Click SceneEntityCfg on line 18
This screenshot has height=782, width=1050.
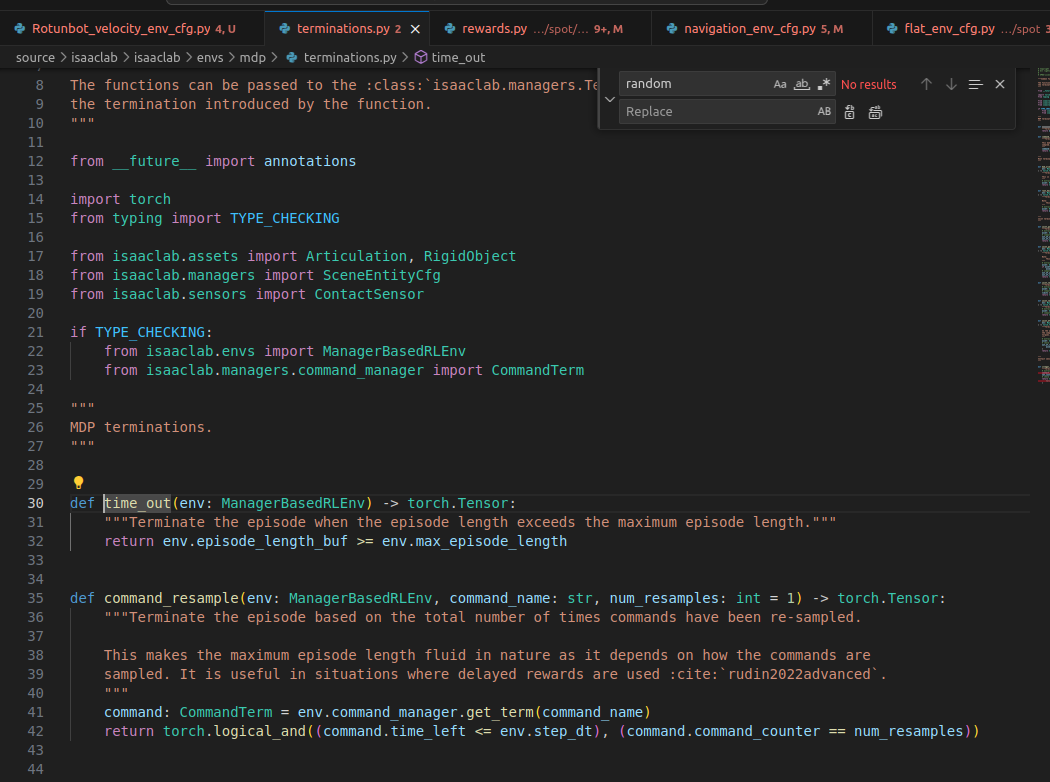382,275
